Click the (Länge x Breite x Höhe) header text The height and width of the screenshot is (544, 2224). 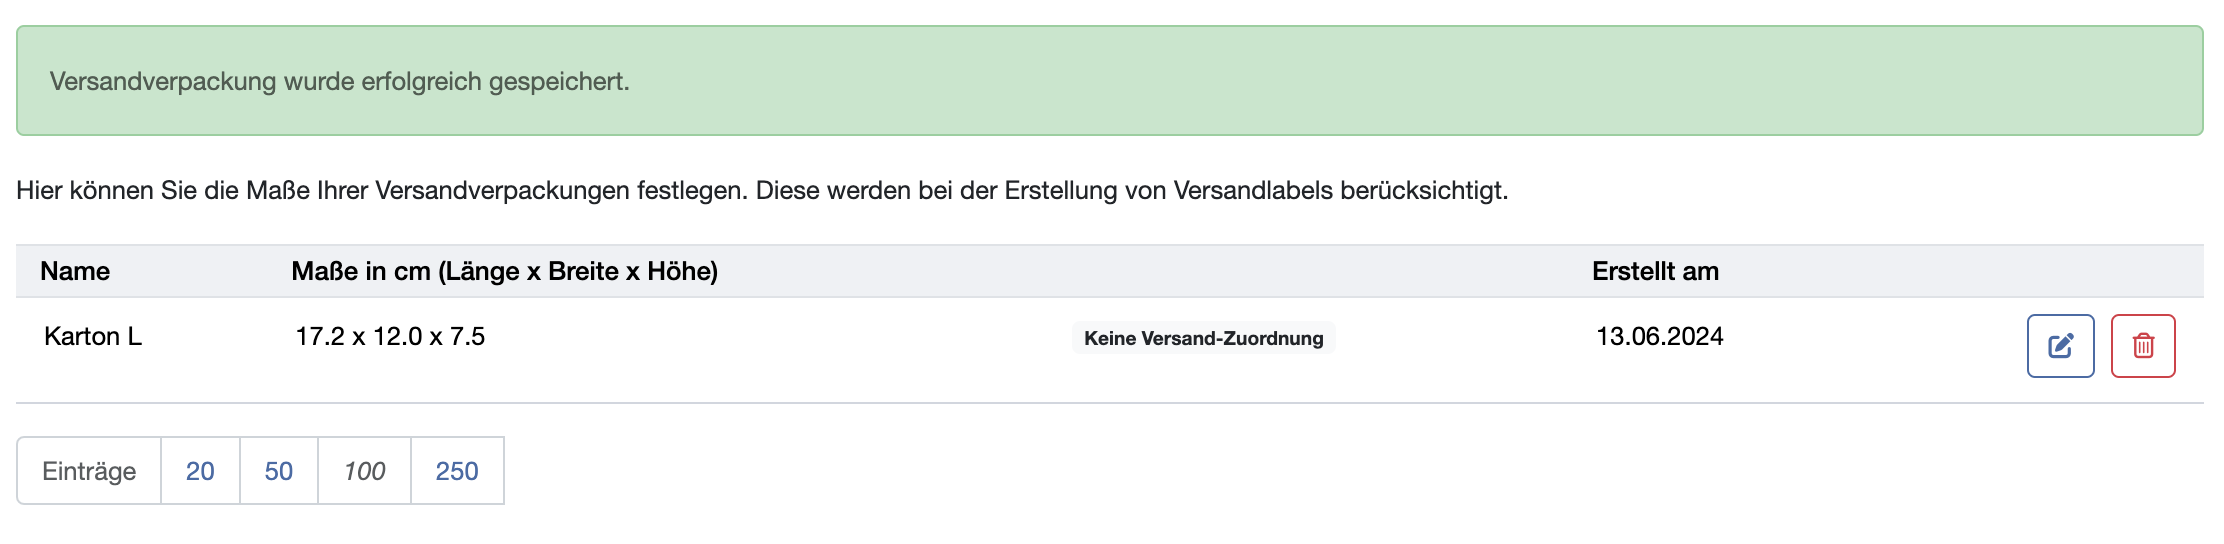[x=578, y=271]
